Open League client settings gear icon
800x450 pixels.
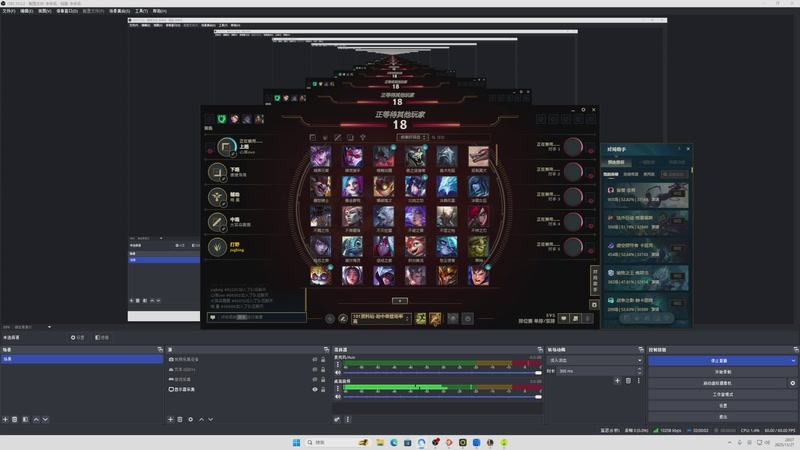tap(583, 110)
